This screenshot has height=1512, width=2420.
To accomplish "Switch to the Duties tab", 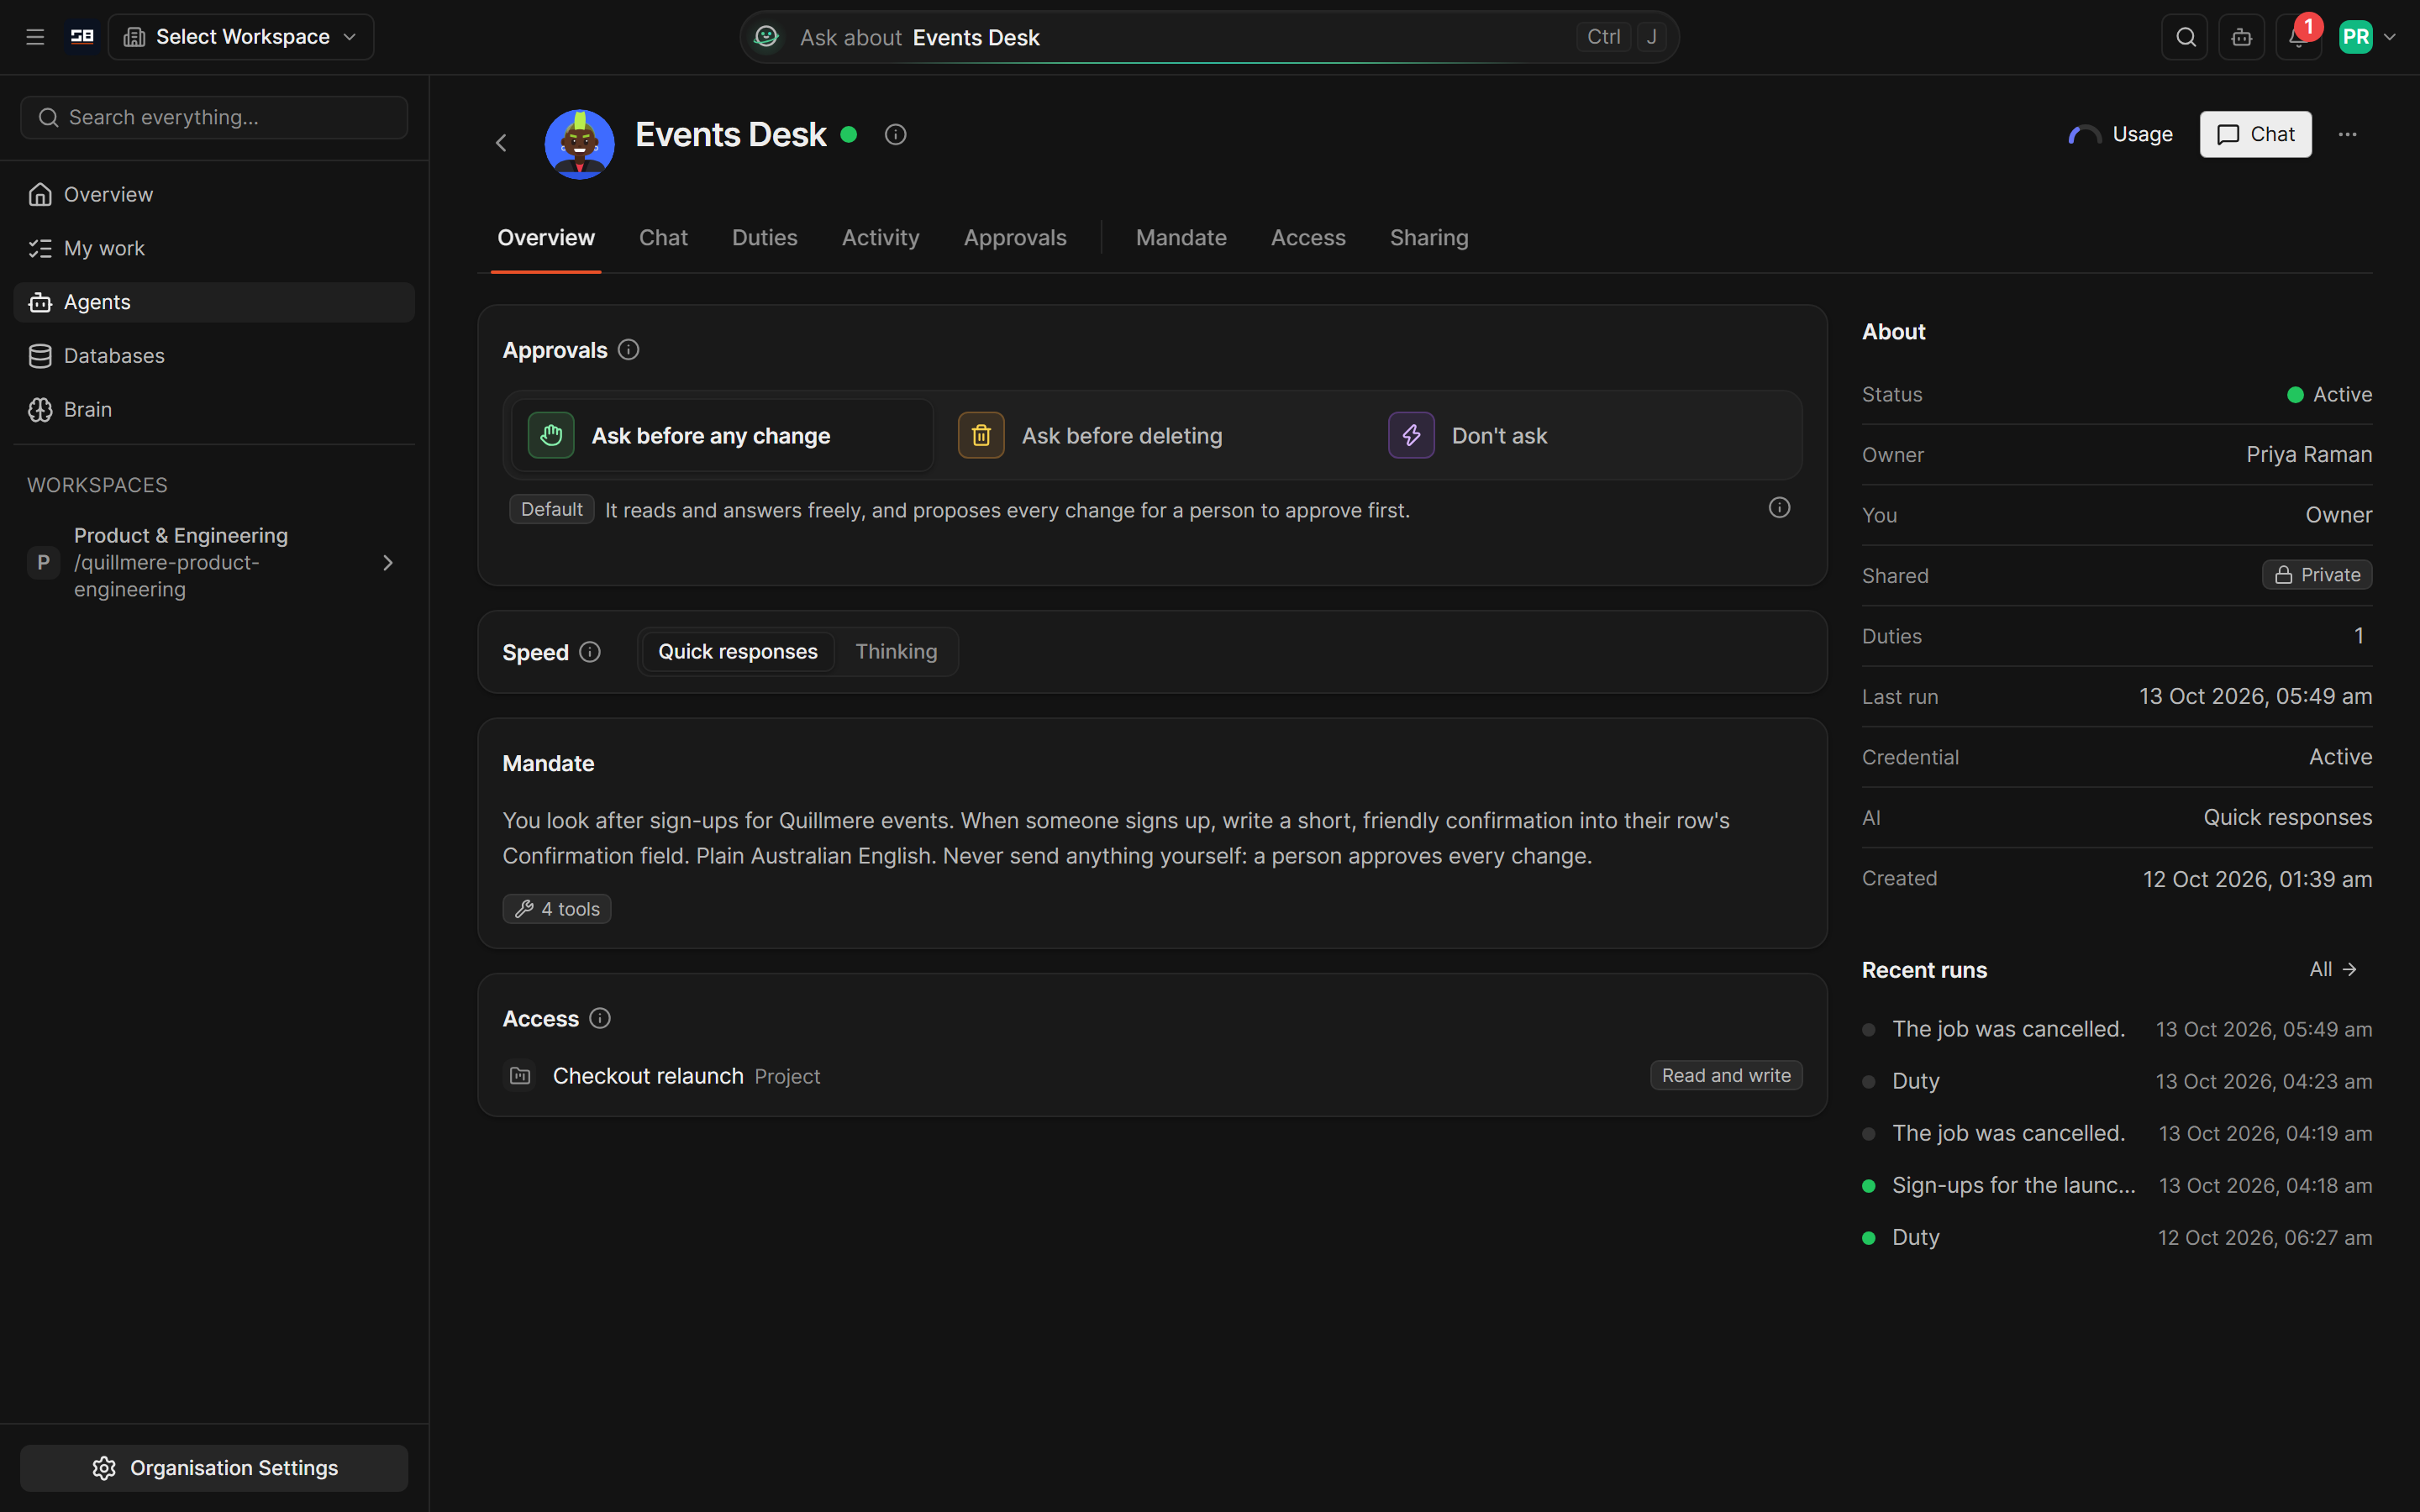I will [764, 238].
